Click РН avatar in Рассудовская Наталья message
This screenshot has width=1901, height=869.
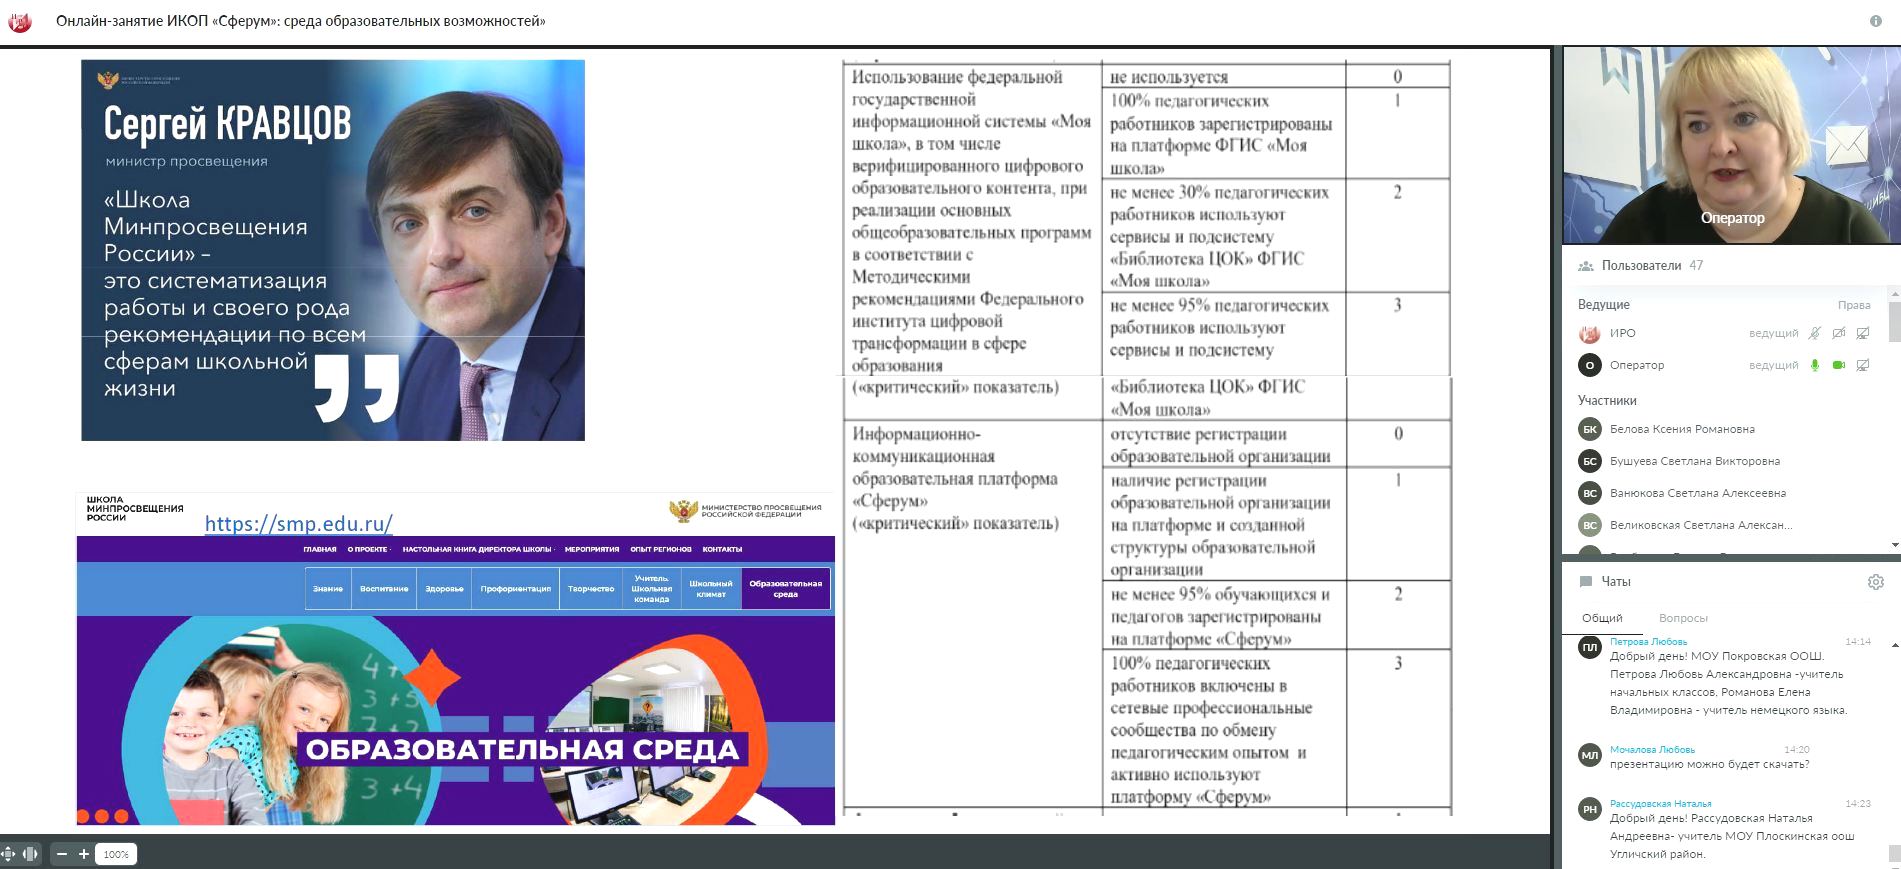[1589, 810]
